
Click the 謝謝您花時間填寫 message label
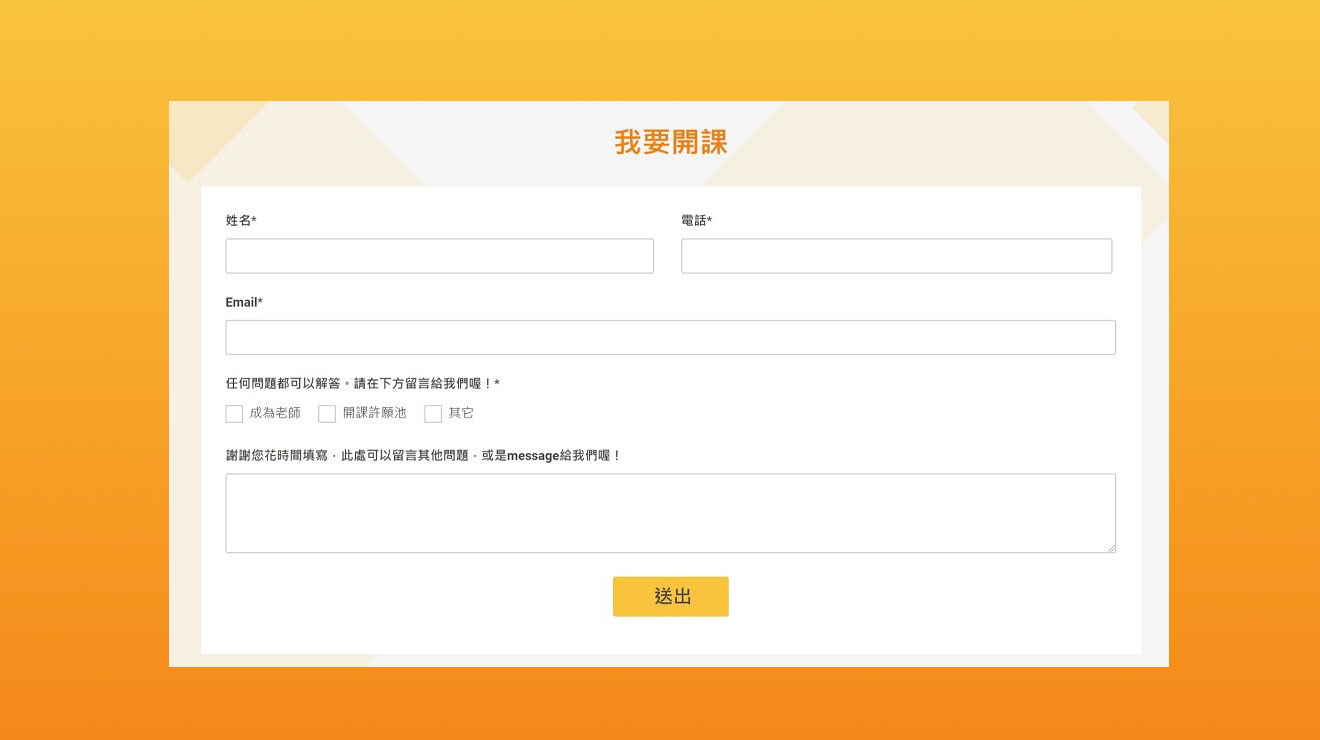[x=422, y=456]
